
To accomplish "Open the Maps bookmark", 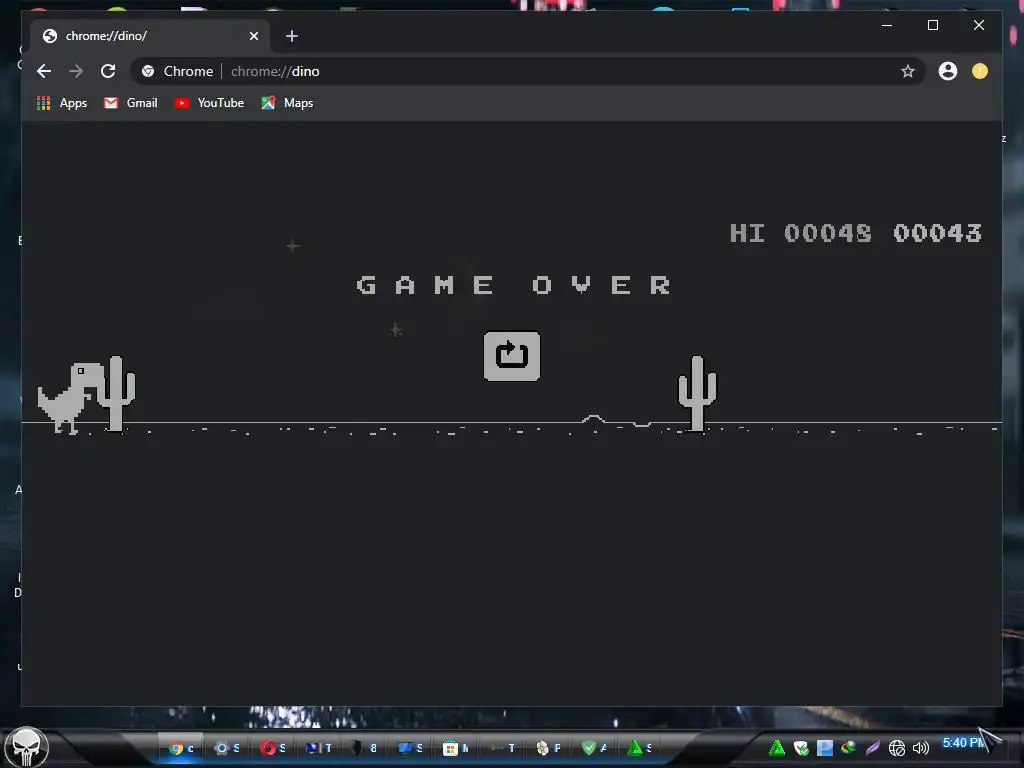I will pos(287,103).
